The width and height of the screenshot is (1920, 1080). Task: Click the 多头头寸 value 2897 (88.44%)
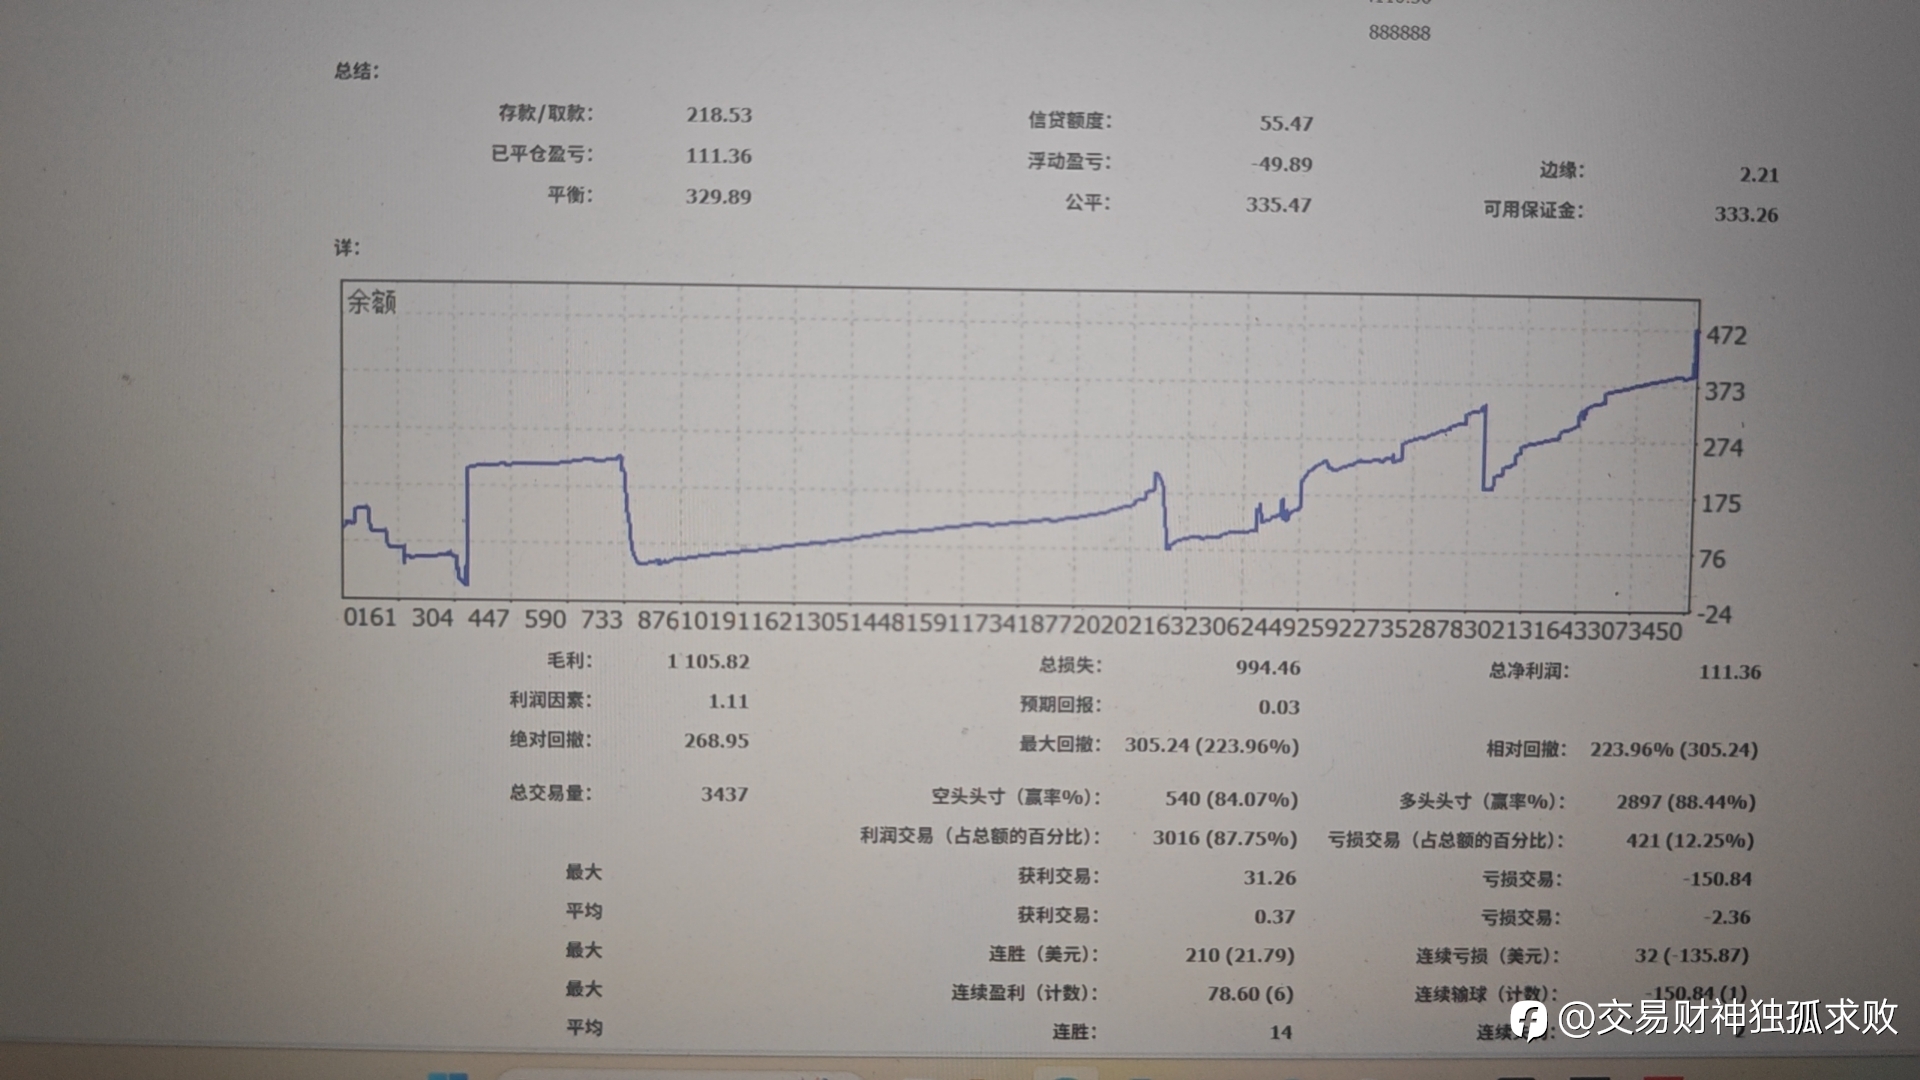(1686, 802)
